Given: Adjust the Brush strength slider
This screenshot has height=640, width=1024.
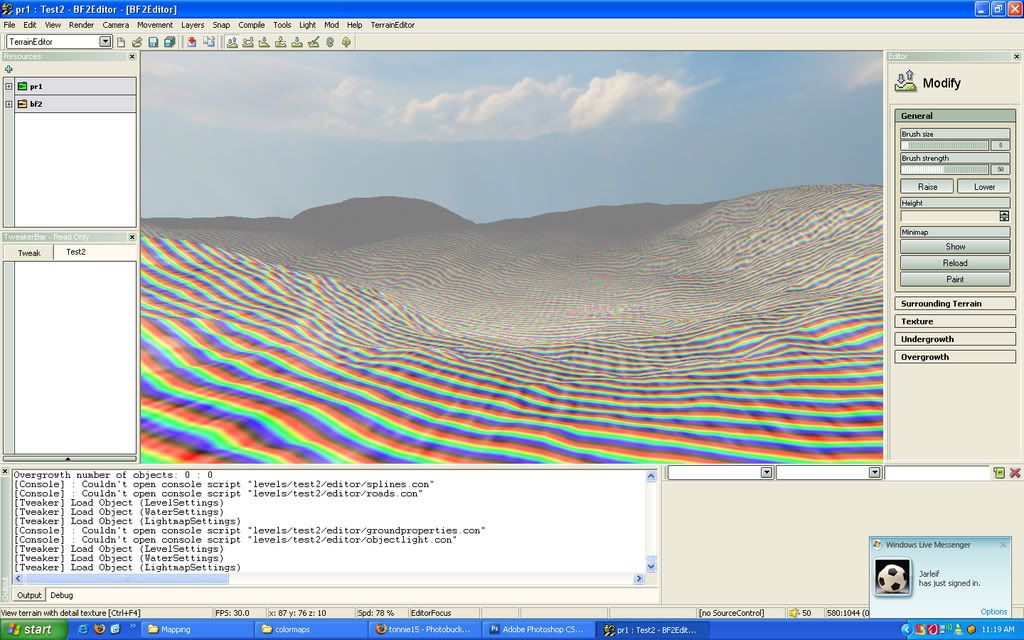Looking at the screenshot, I should click(x=945, y=169).
